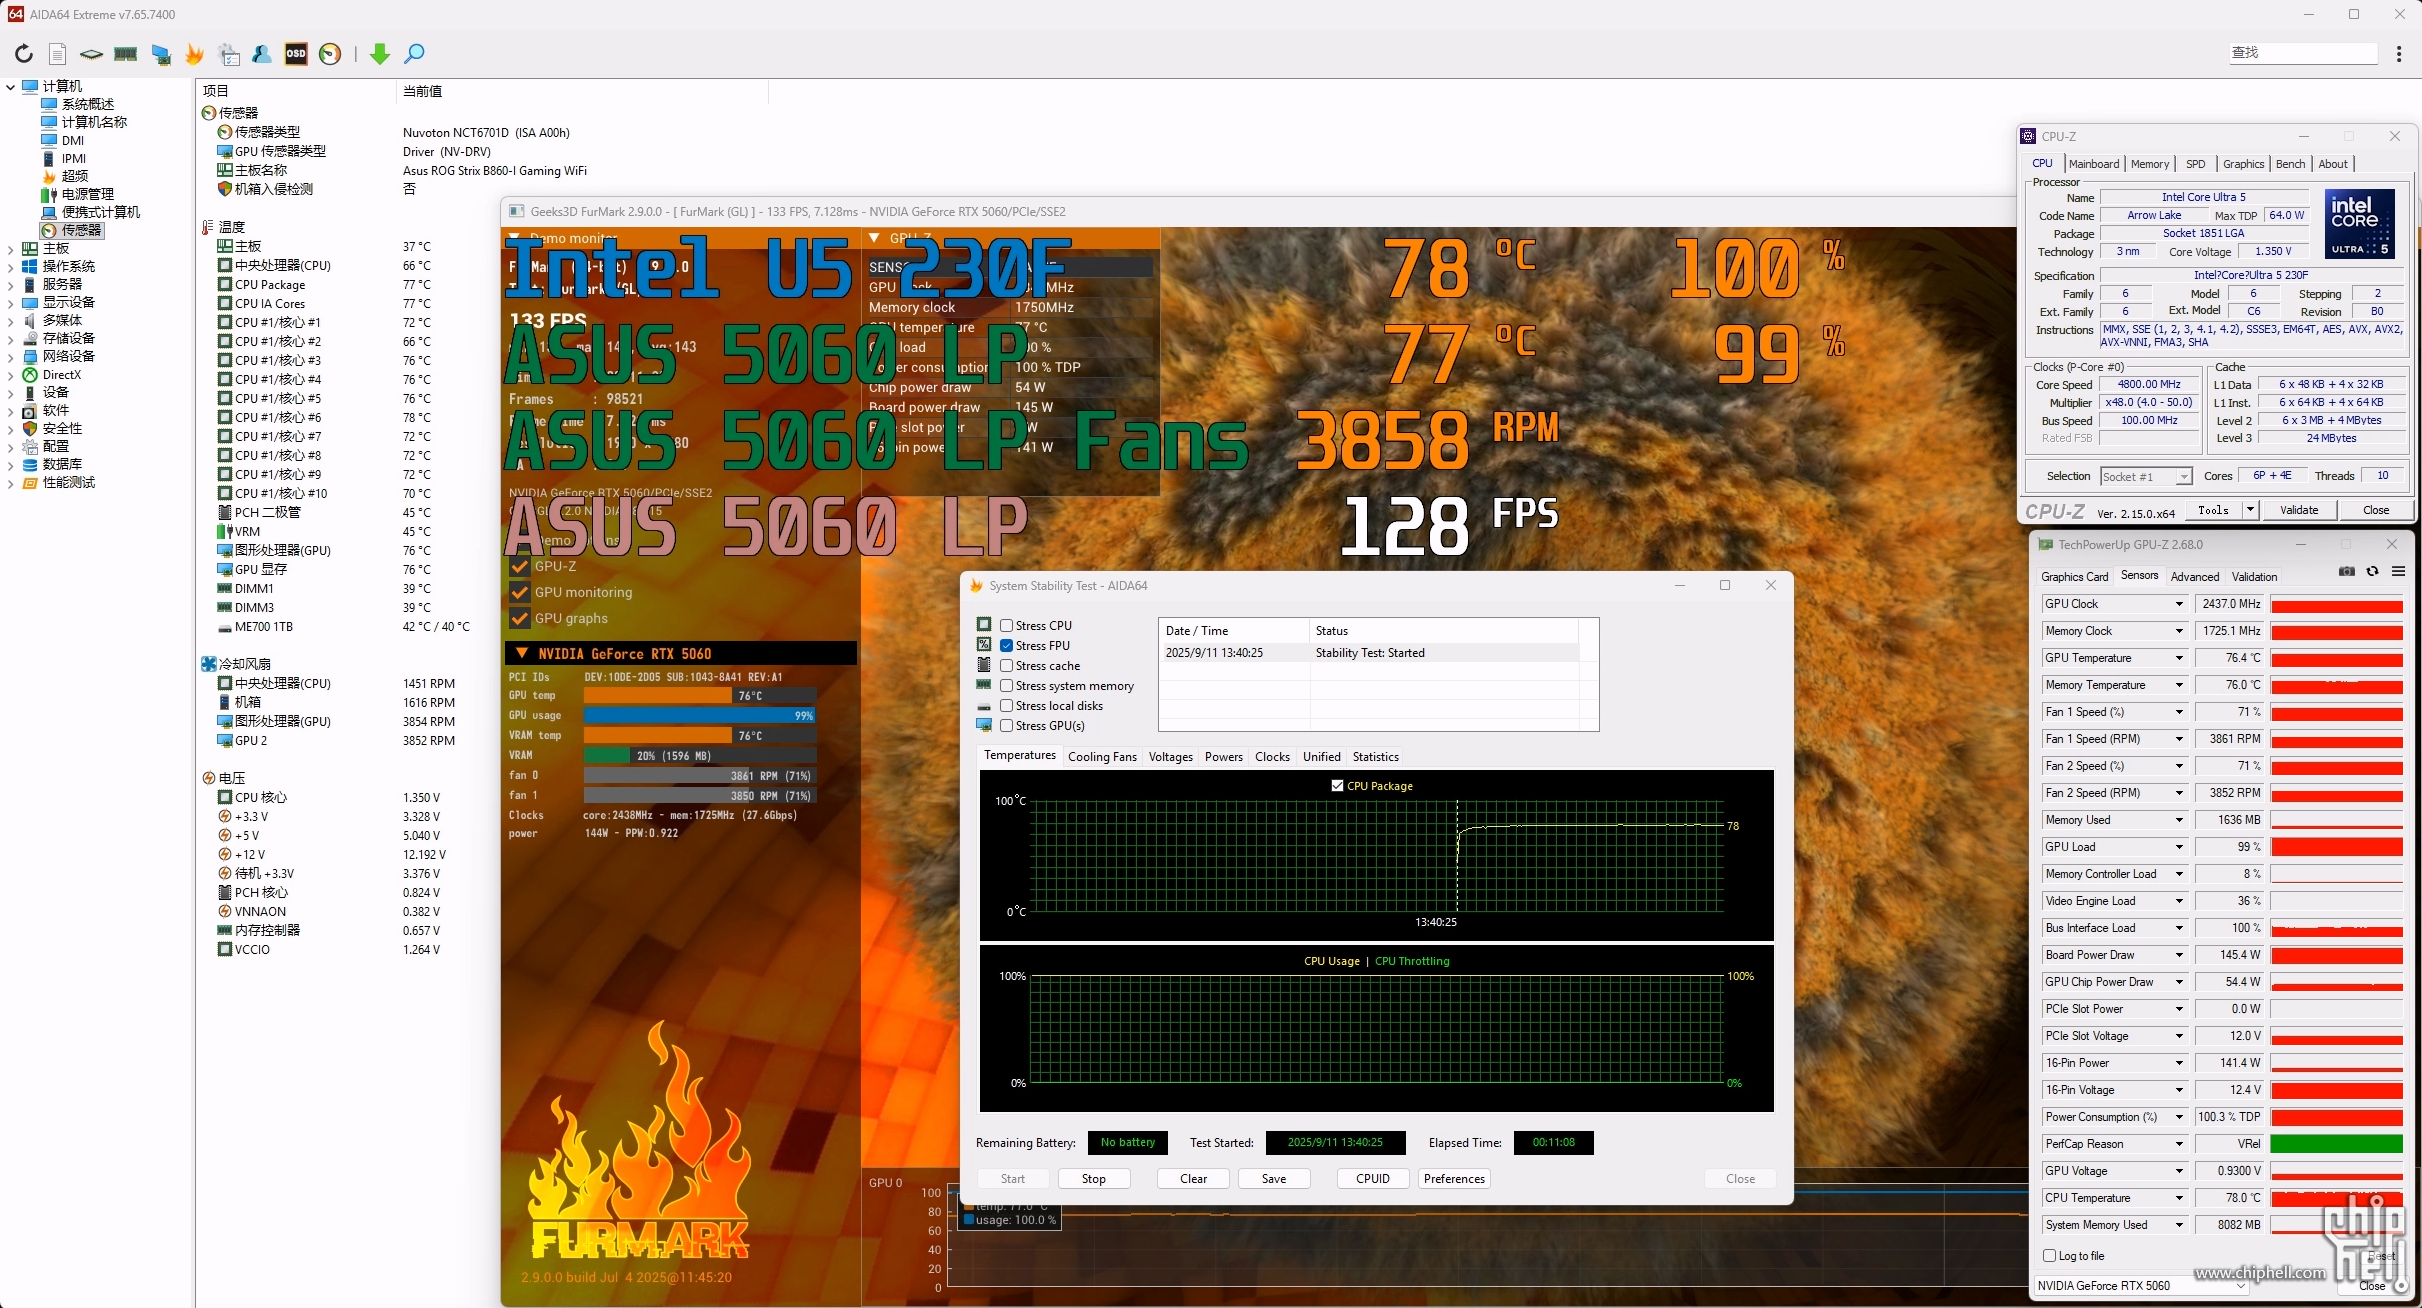The image size is (2422, 1308).
Task: Click the 安全性 shield icon in tree
Action: [30, 428]
